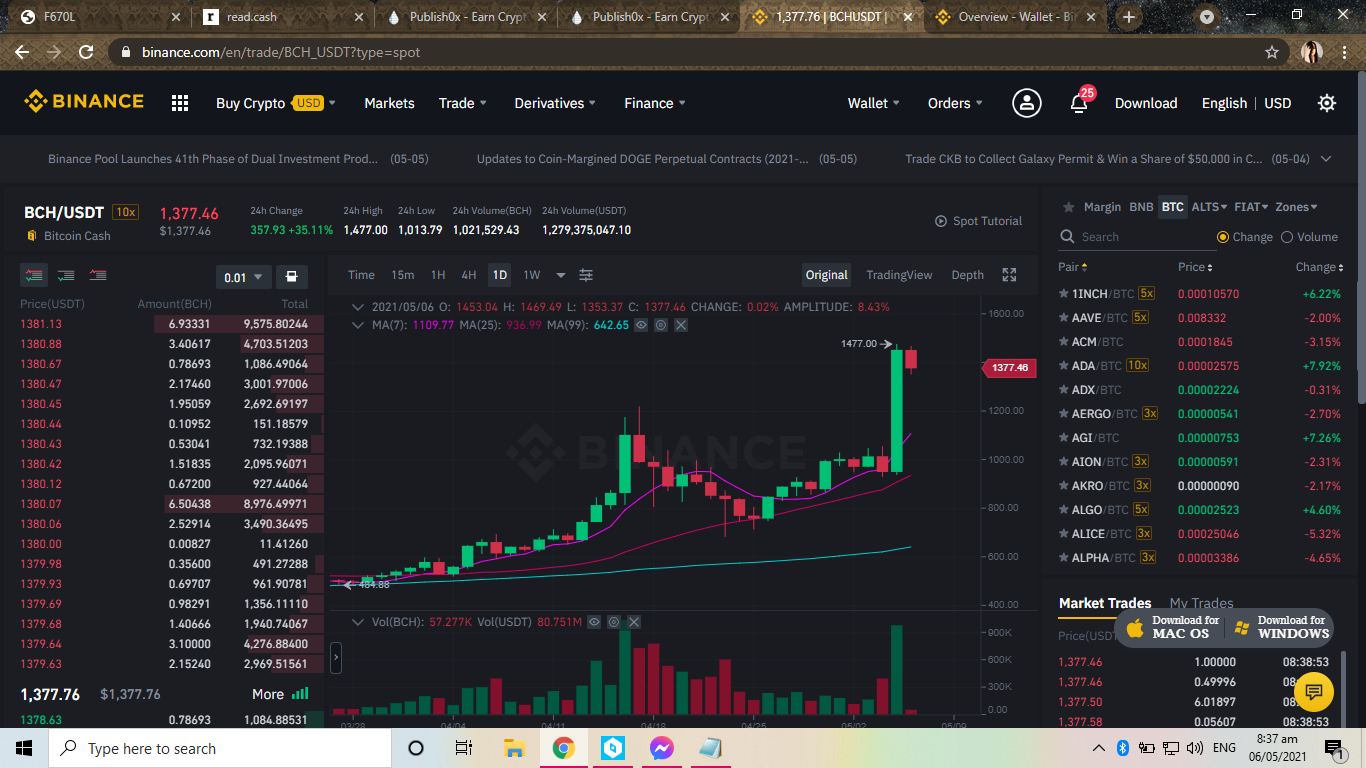
Task: Open the Orders dropdown
Action: point(955,103)
